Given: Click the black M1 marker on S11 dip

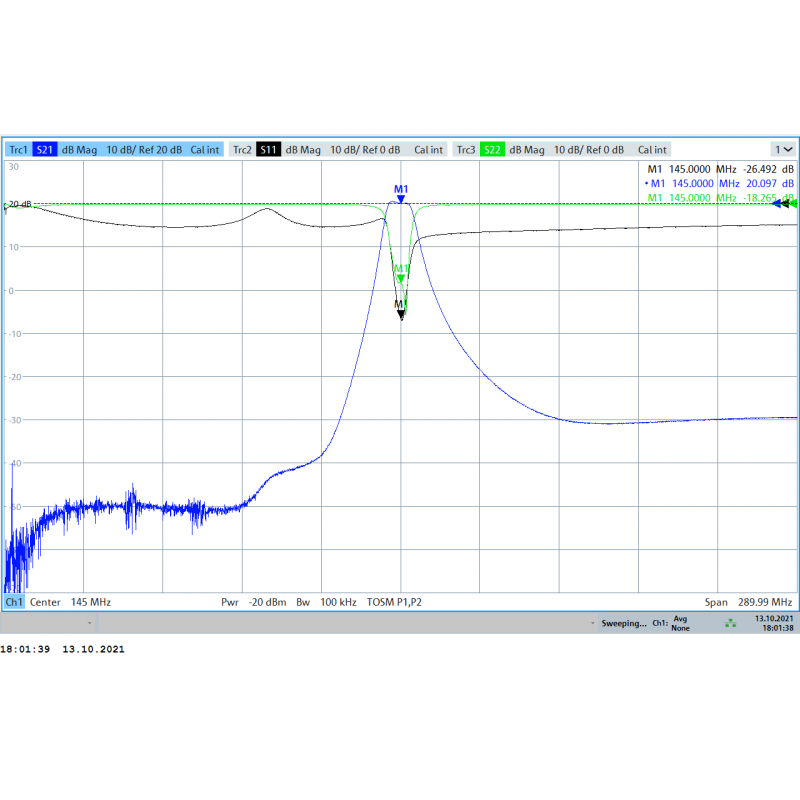Looking at the screenshot, I should pyautogui.click(x=401, y=315).
